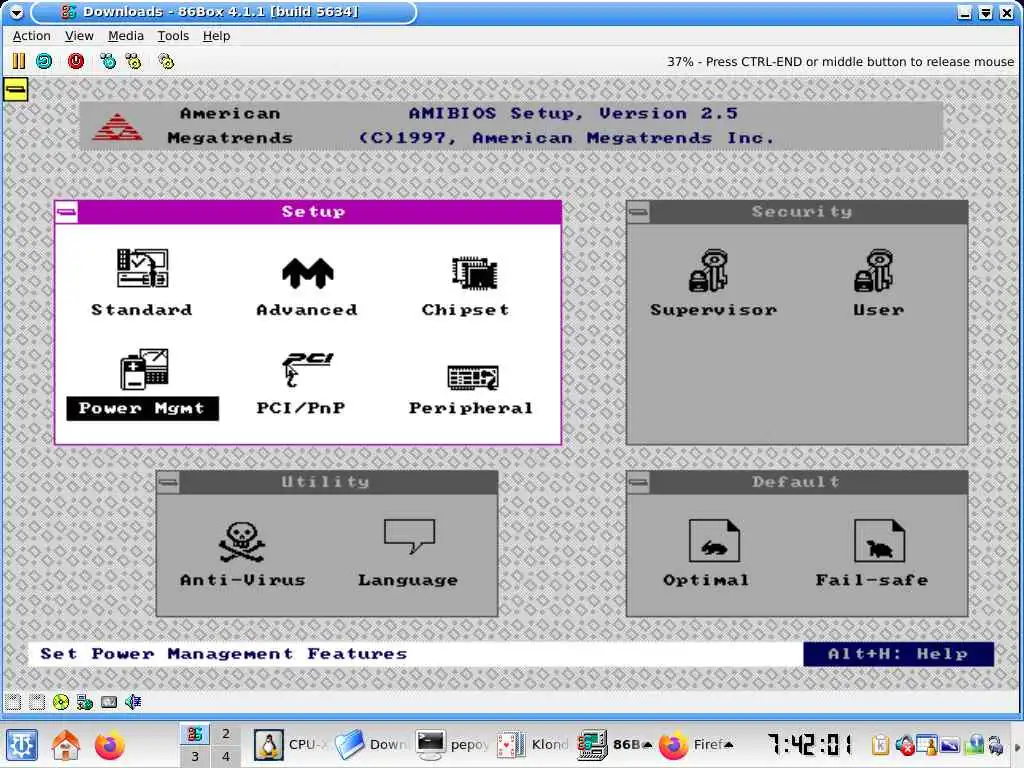Click the Default window control box
1024x768 pixels.
639,482
